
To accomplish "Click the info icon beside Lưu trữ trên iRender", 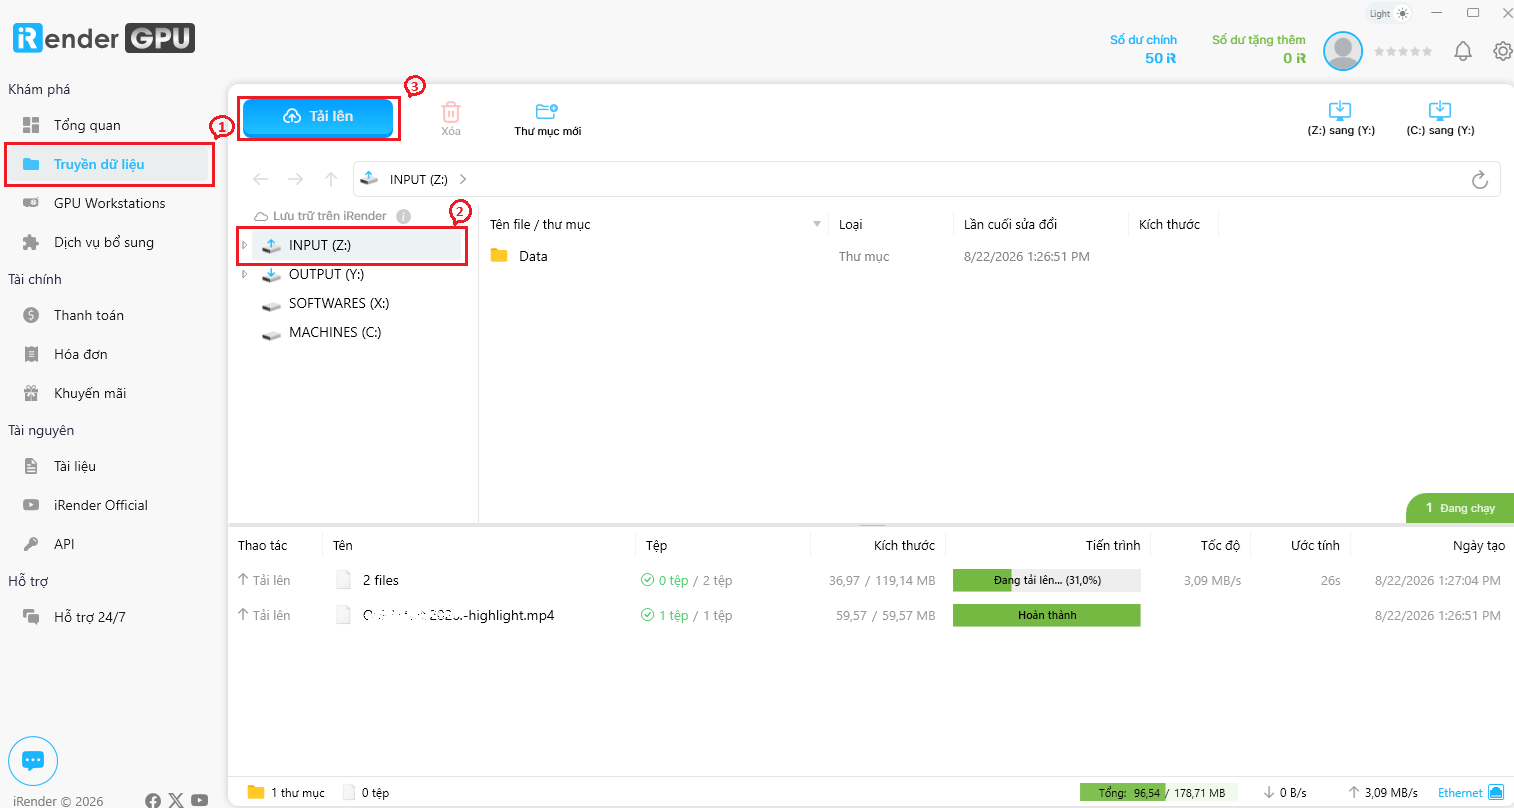I will [404, 216].
